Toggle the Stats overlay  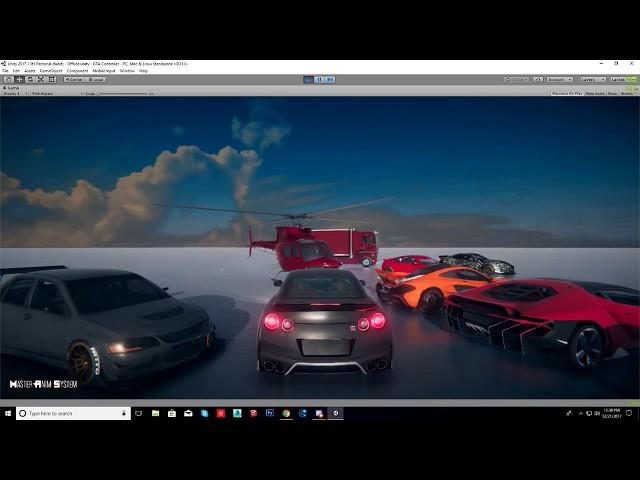(612, 93)
